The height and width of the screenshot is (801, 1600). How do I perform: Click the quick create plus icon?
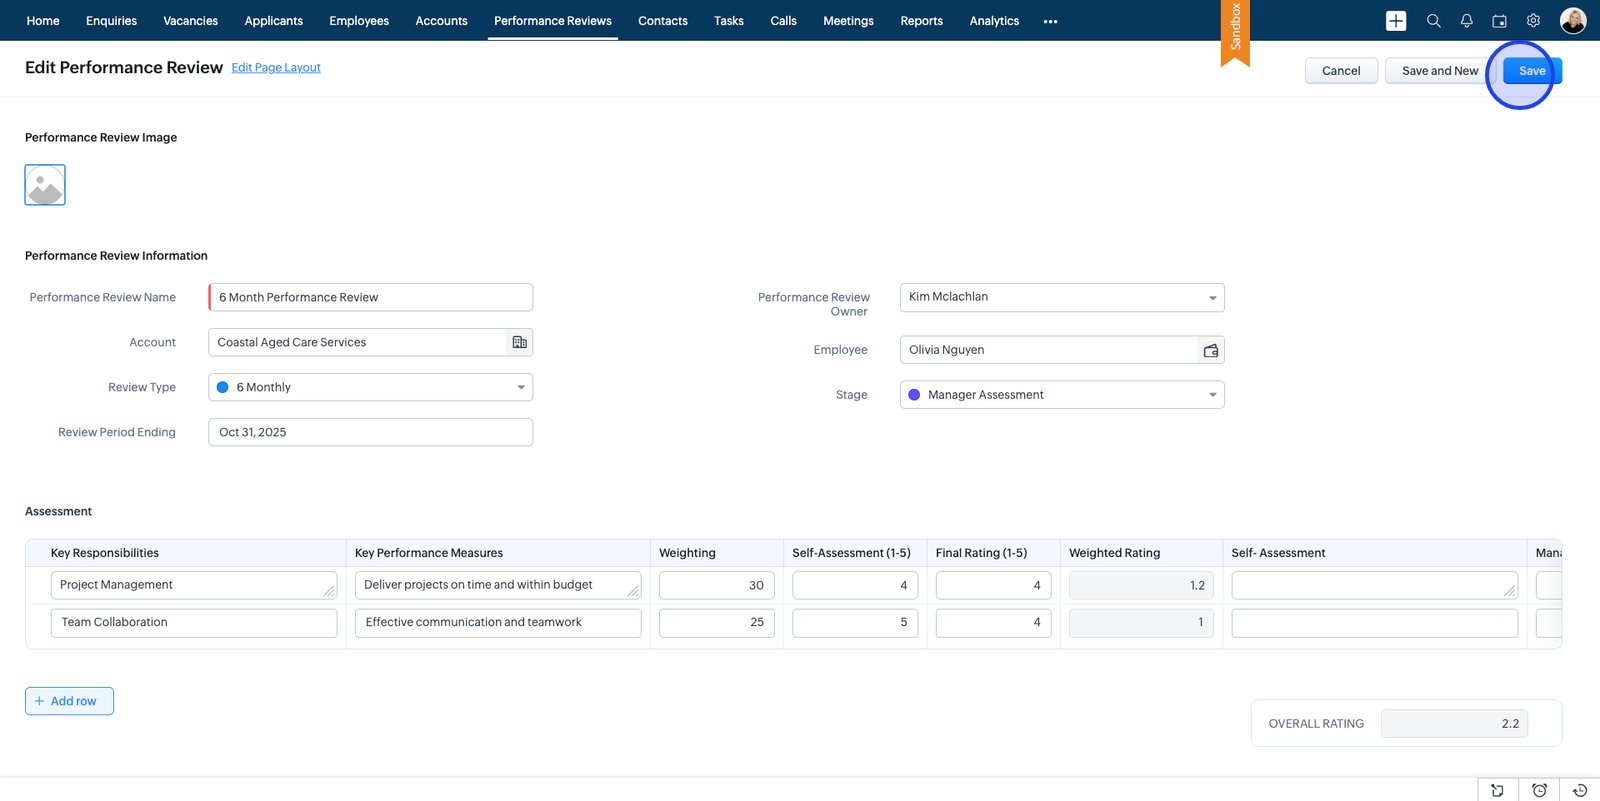(1396, 21)
